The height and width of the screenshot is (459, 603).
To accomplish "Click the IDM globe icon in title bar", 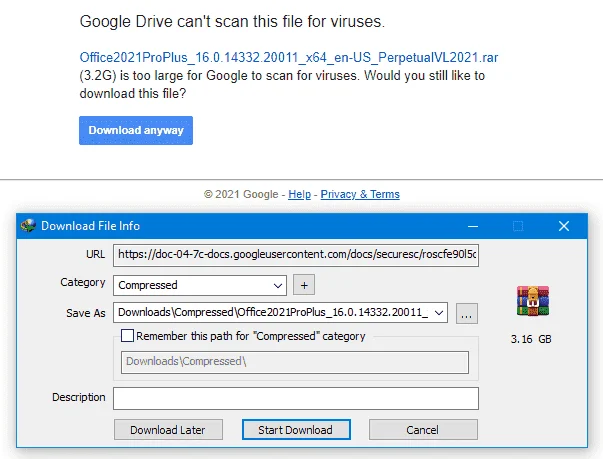I will 28,226.
